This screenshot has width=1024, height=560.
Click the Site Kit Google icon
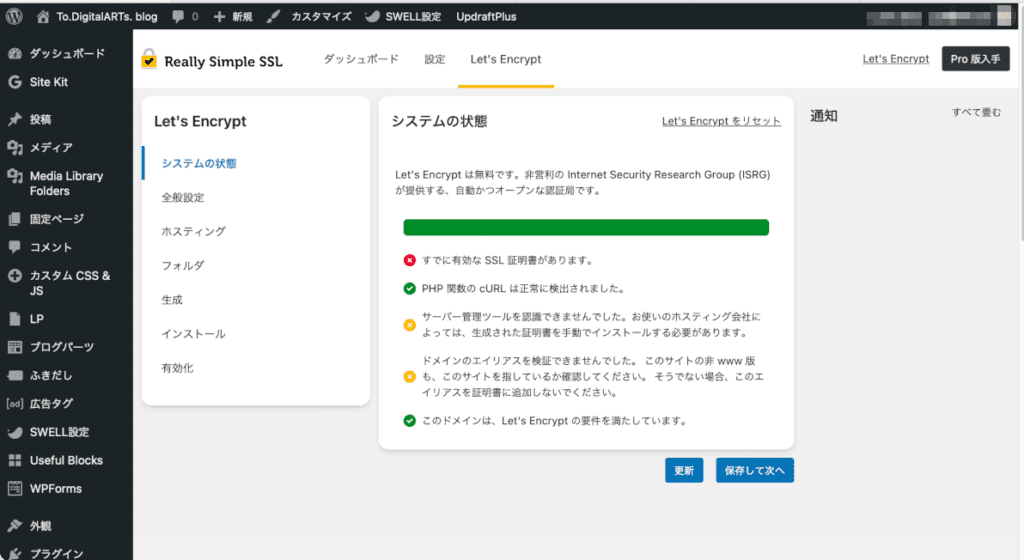pyautogui.click(x=14, y=82)
